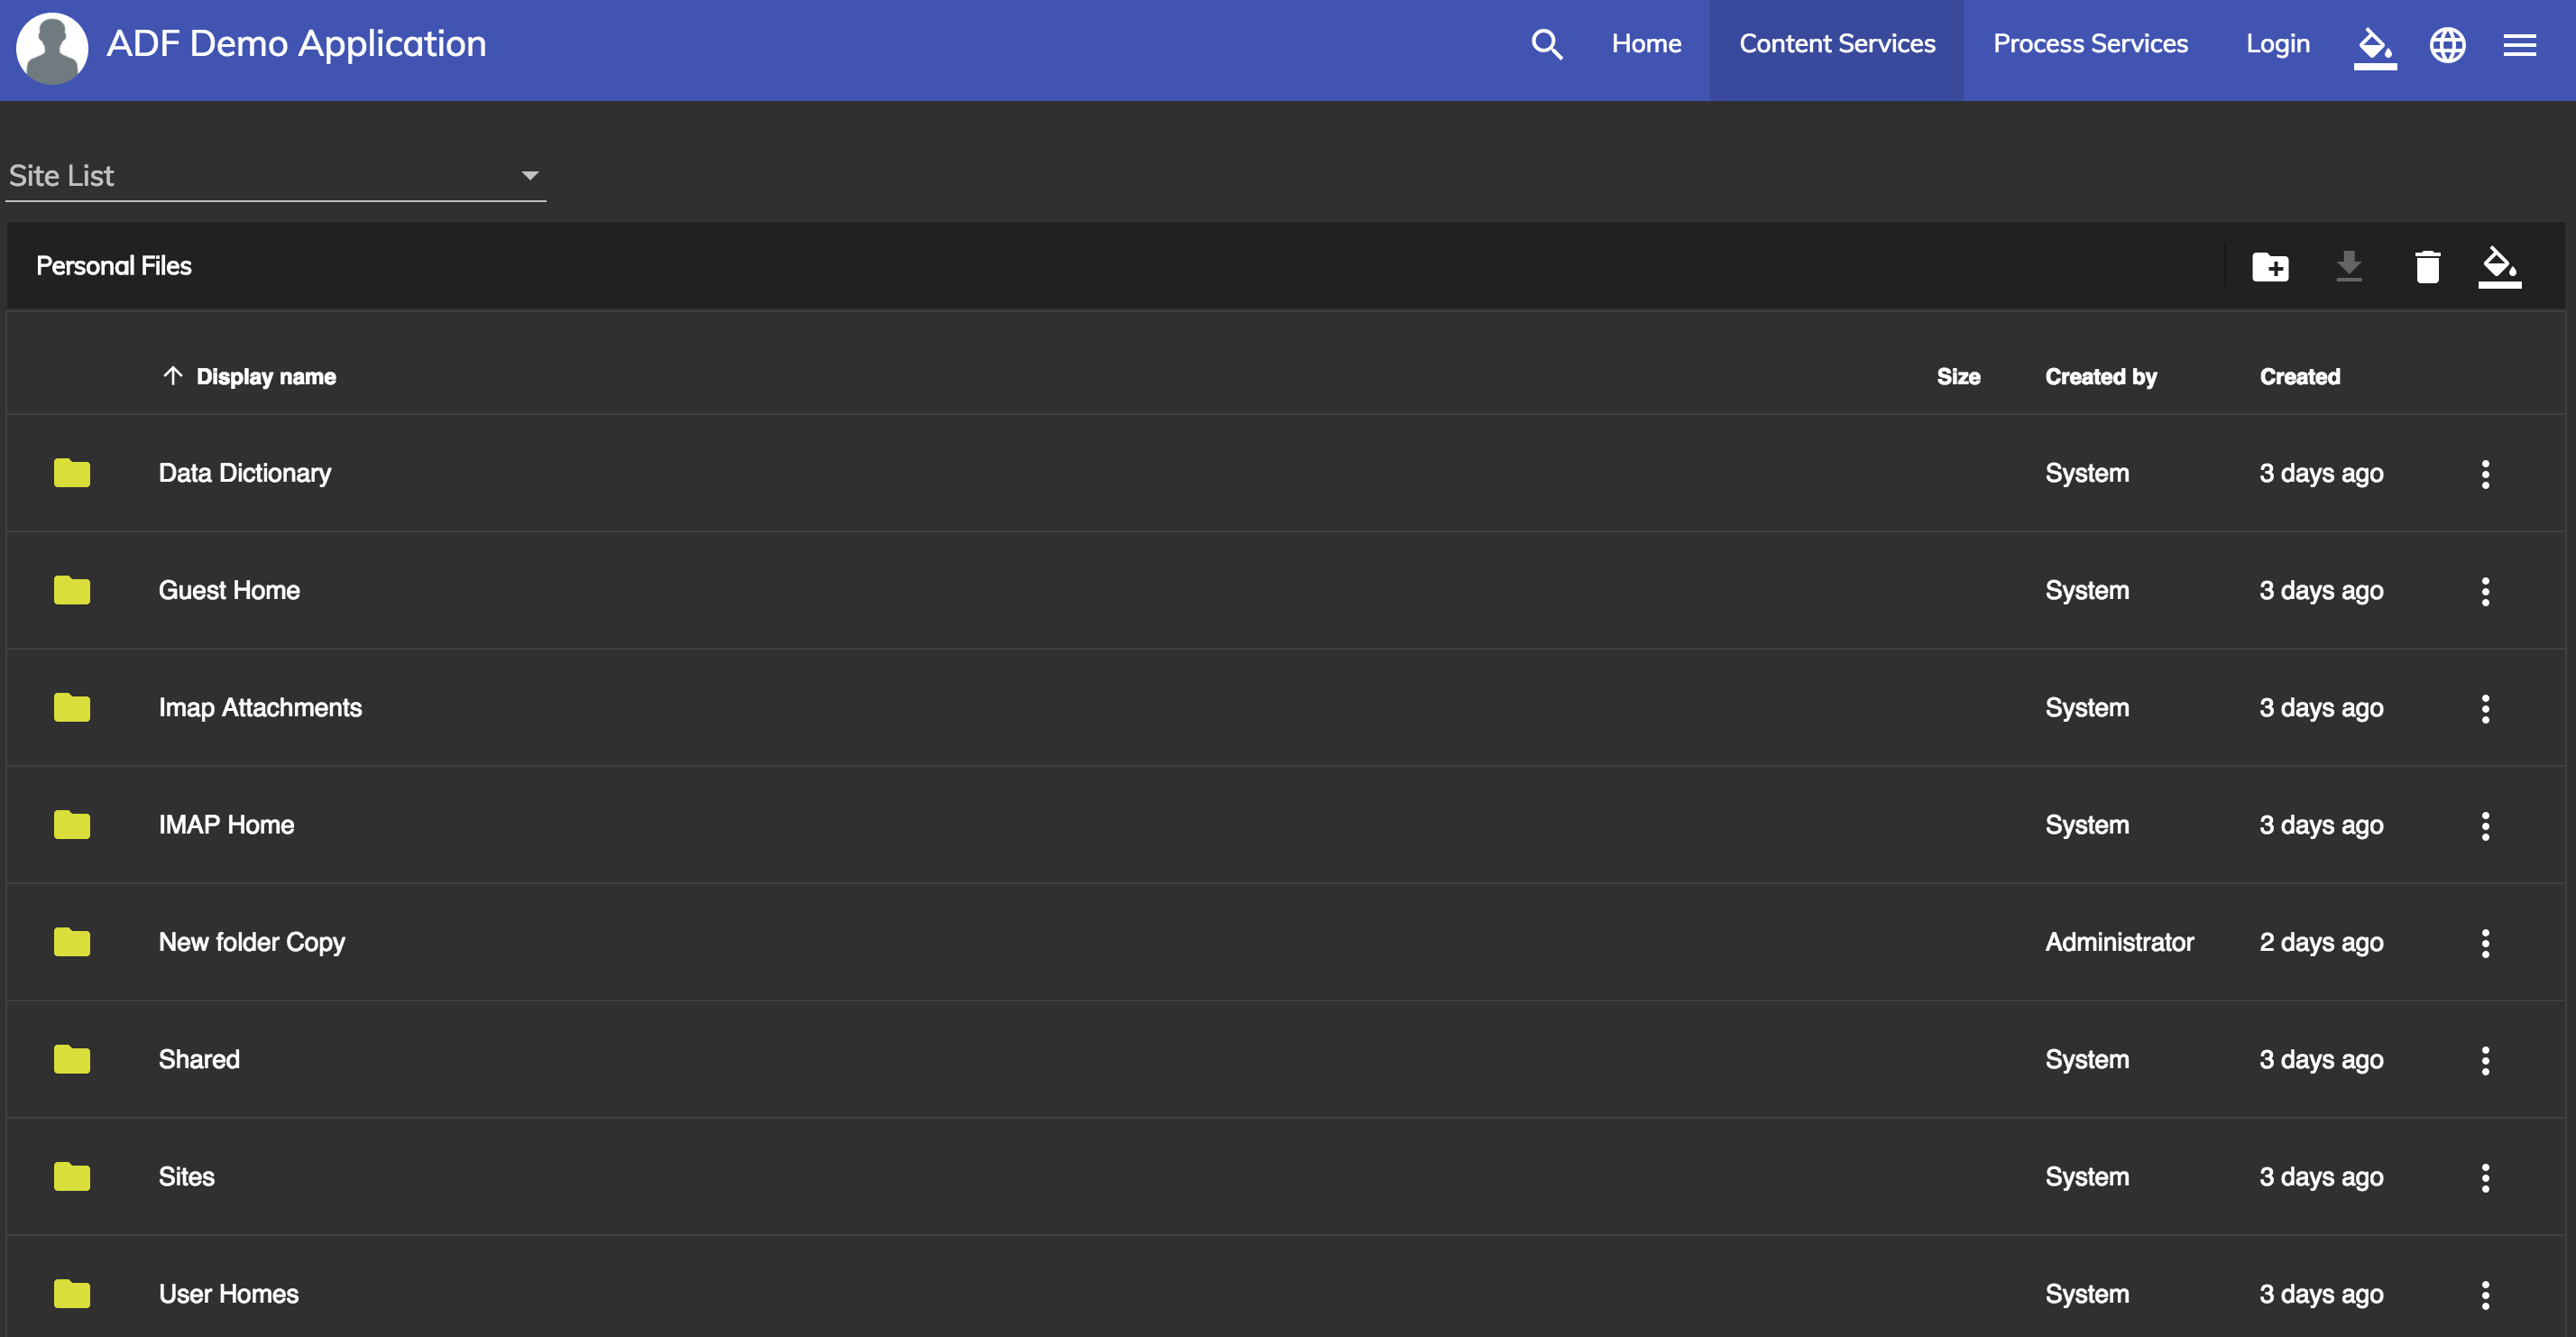The width and height of the screenshot is (2576, 1337).
Task: Select the Imap Attachments folder name
Action: [260, 708]
